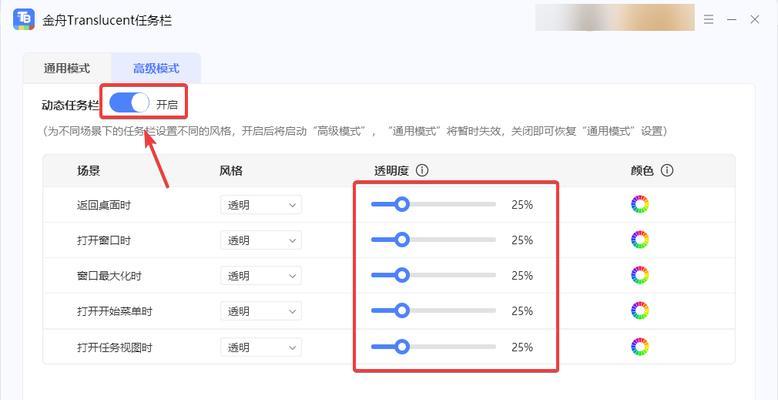Toggle the 动态任务栏 switch off
Viewport: 778px width, 400px height.
[x=129, y=103]
